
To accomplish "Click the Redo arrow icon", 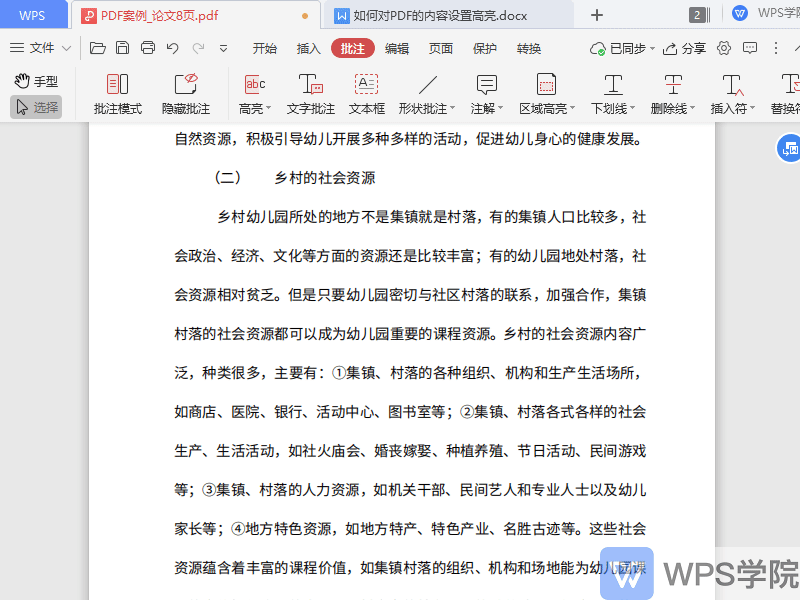I will 198,48.
